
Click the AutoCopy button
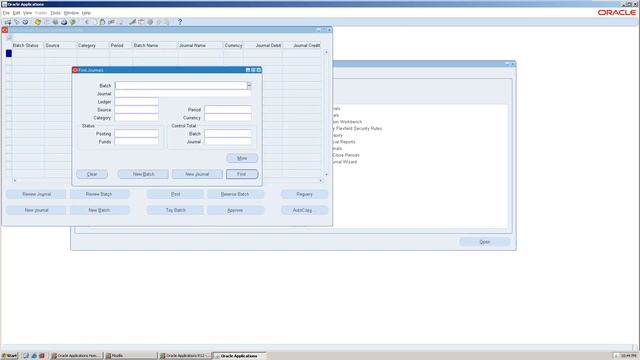[x=304, y=210]
